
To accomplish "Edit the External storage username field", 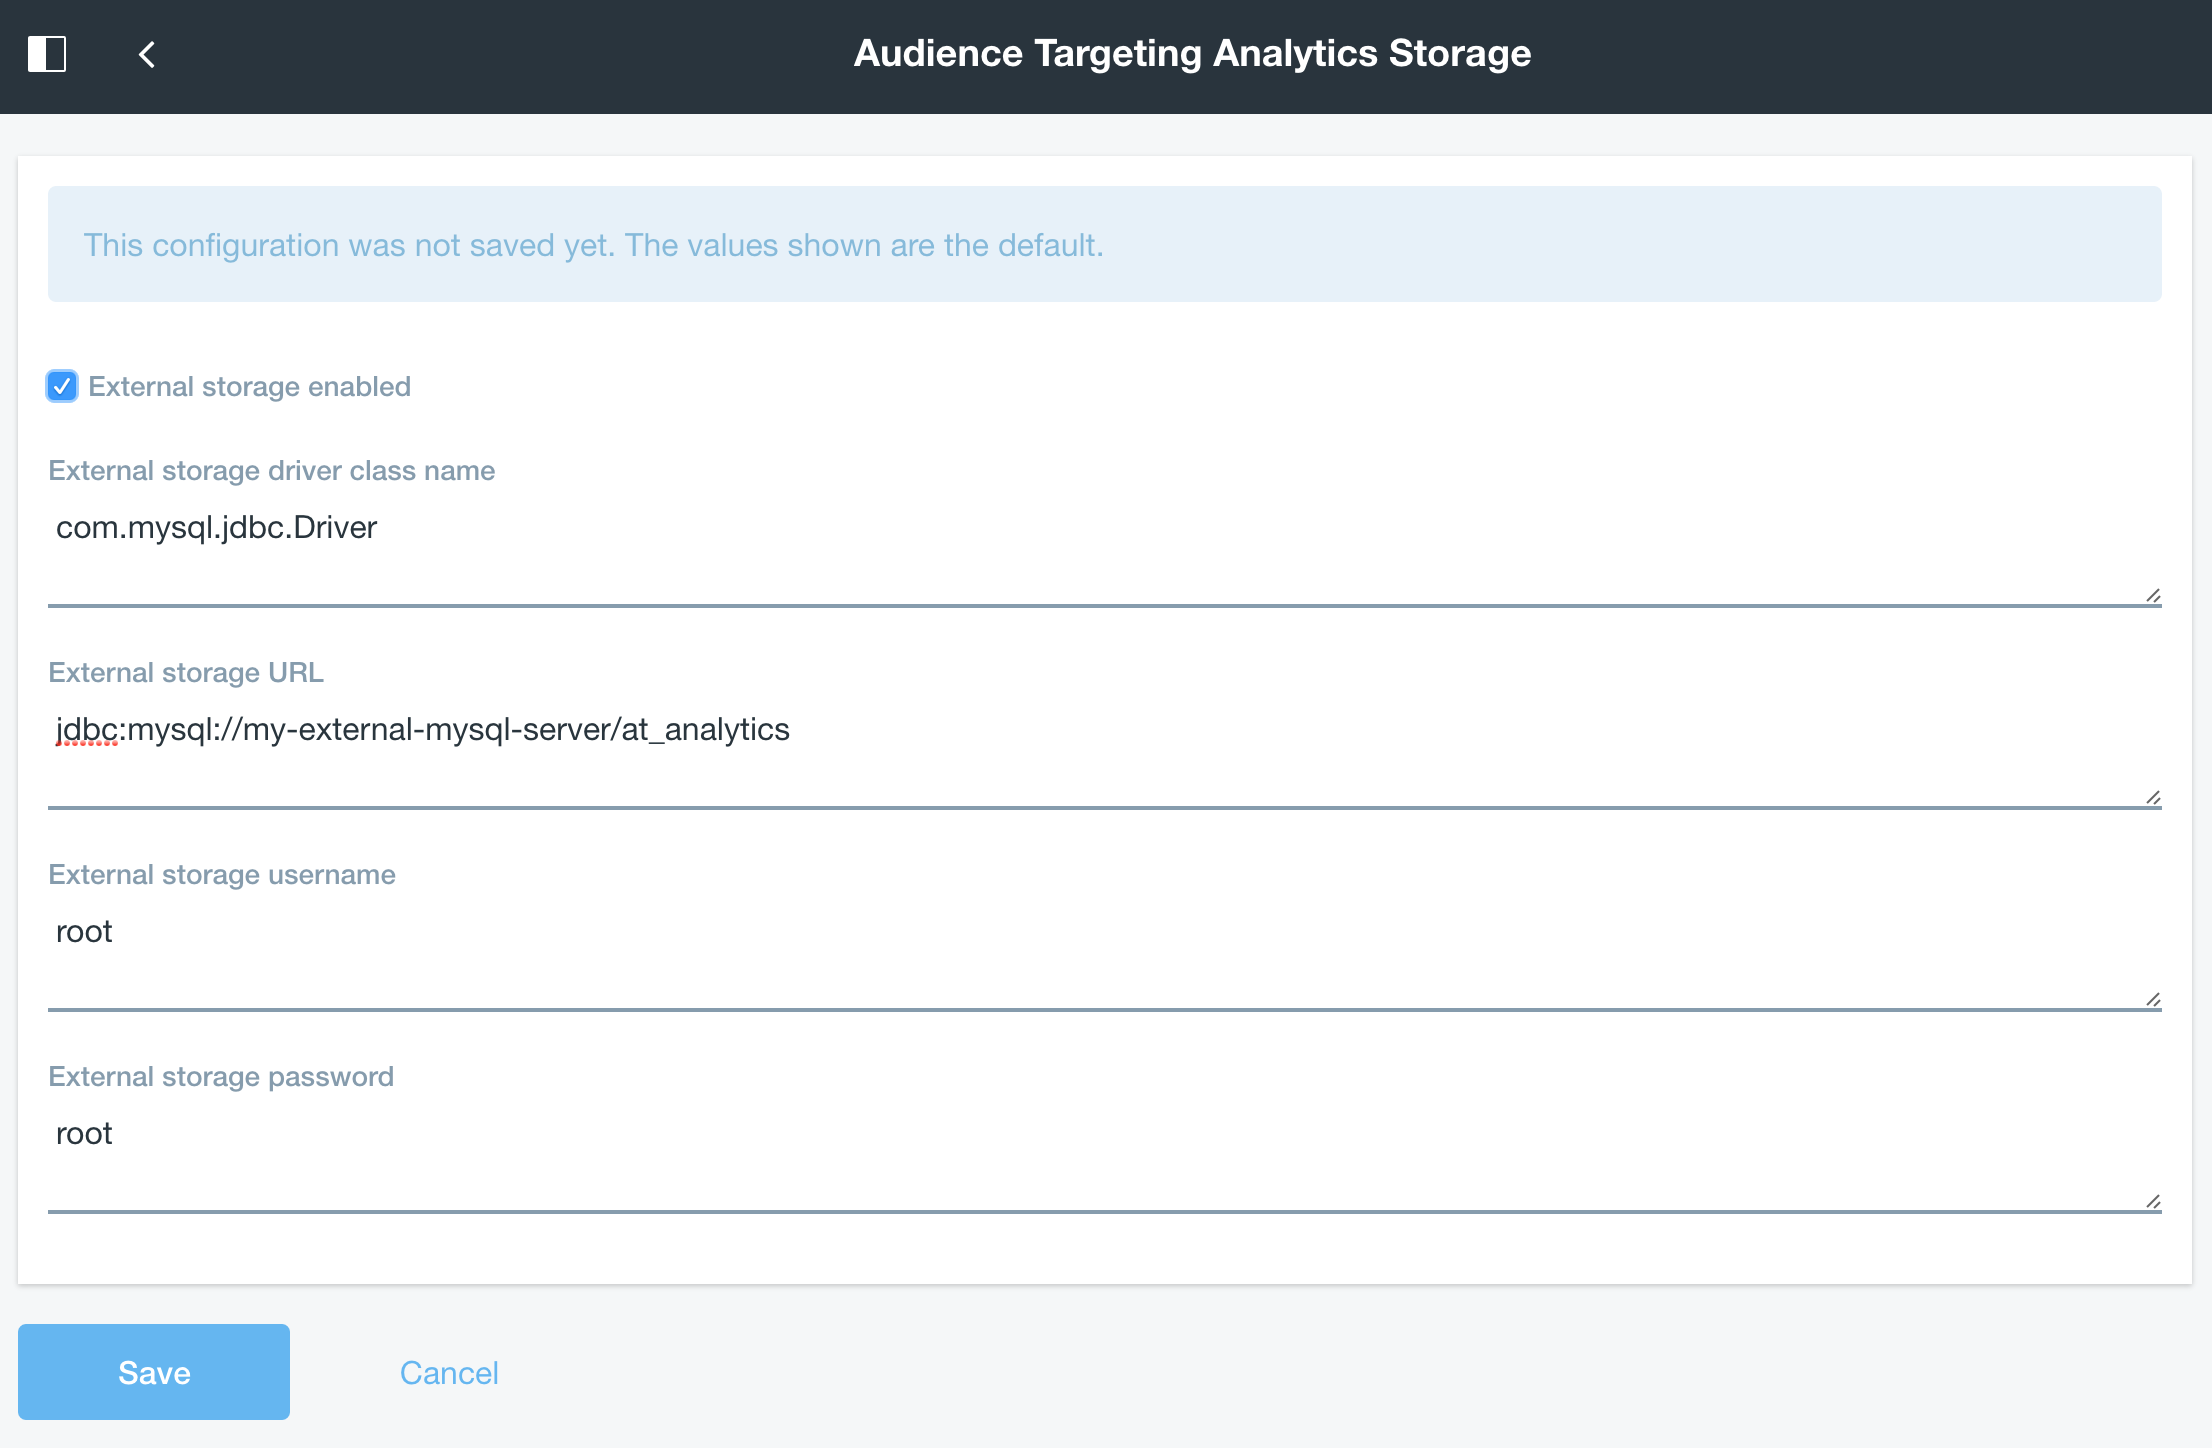I will [1105, 957].
